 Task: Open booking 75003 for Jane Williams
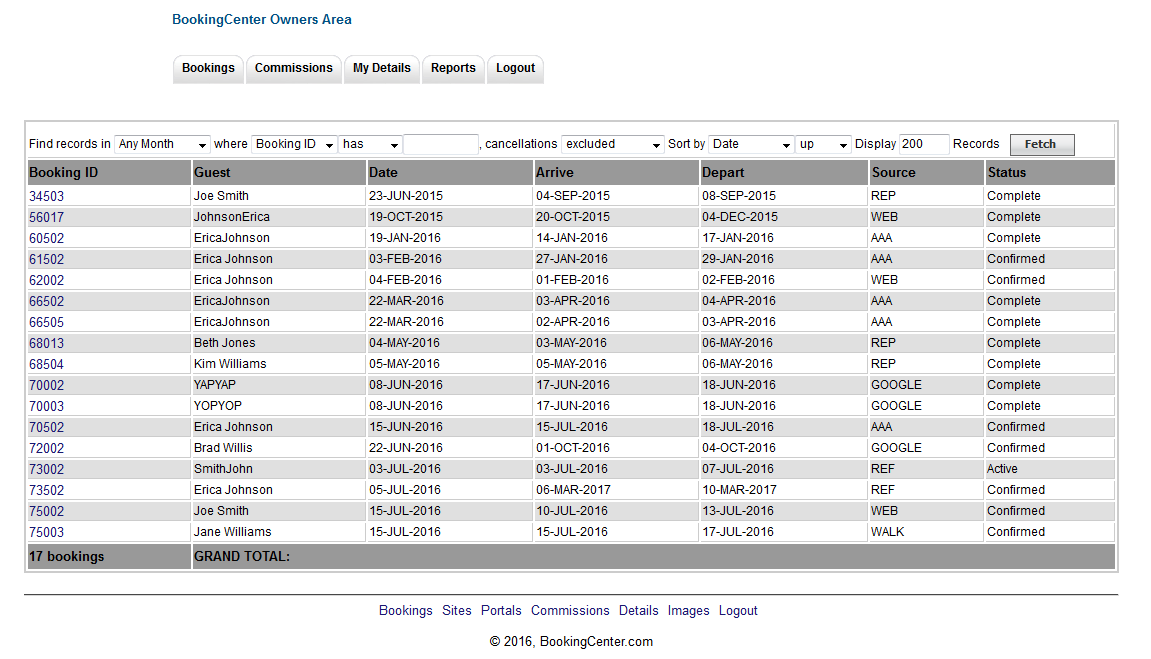pos(46,533)
